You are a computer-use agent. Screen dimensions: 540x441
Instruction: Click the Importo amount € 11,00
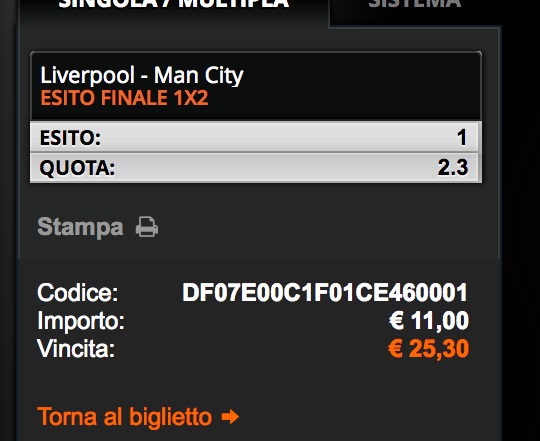429,321
